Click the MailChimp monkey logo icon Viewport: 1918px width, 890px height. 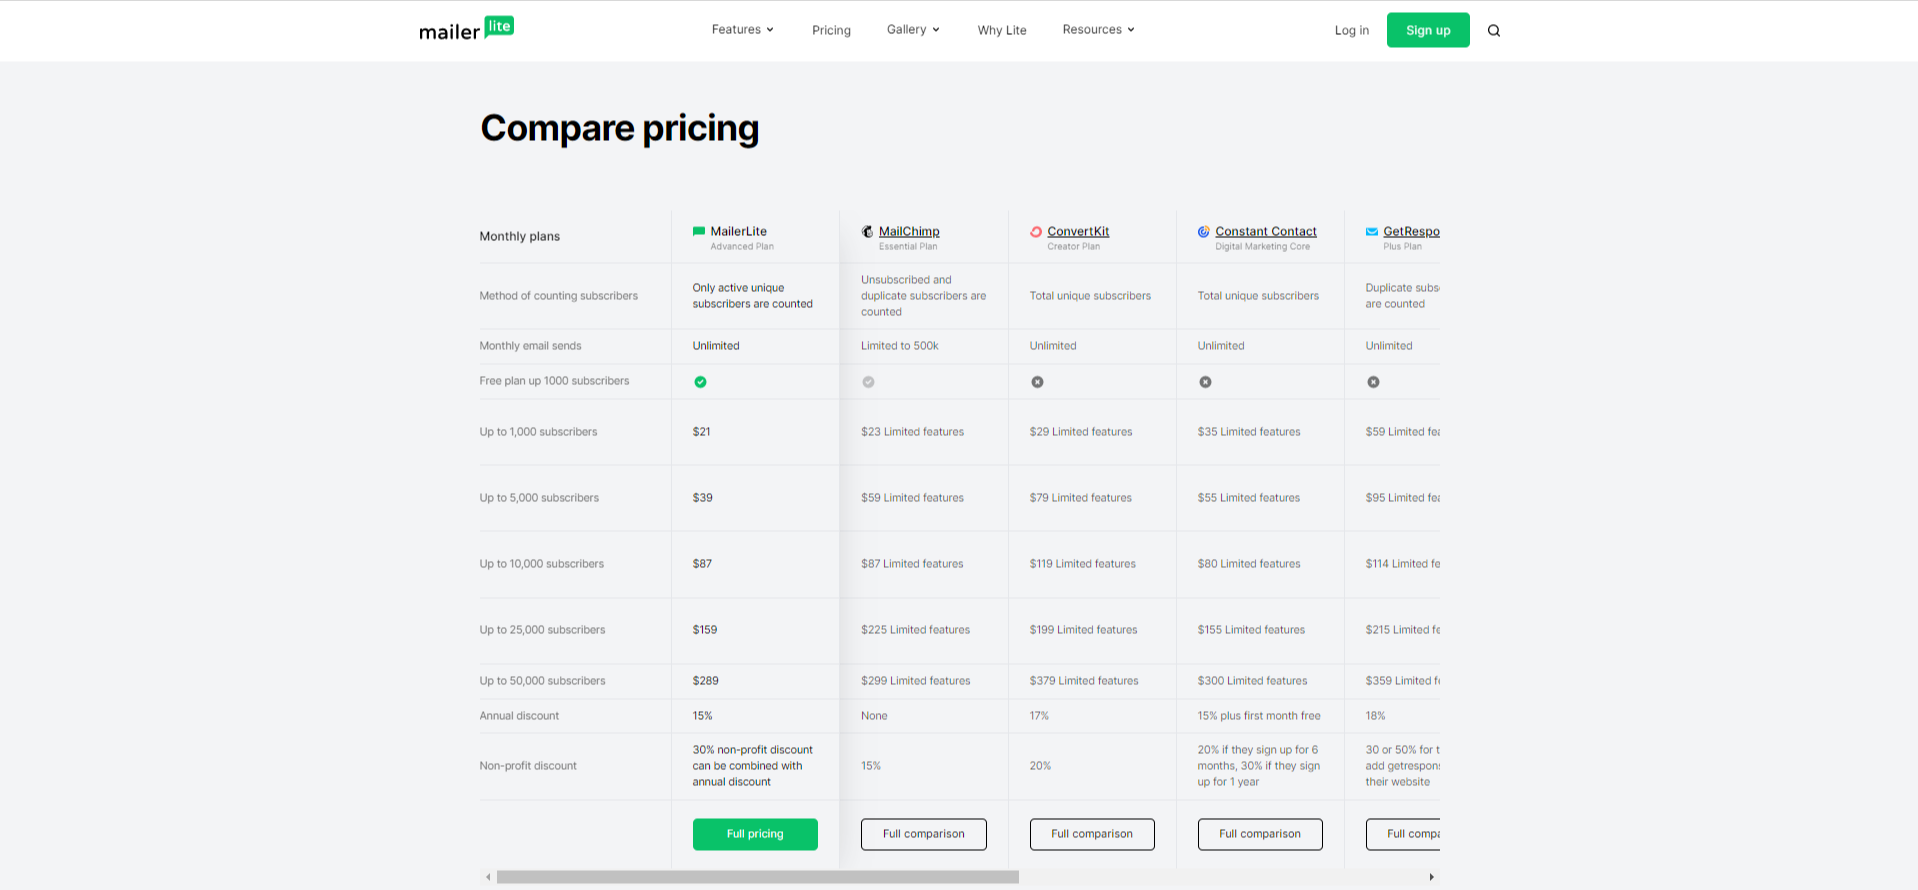coord(867,231)
